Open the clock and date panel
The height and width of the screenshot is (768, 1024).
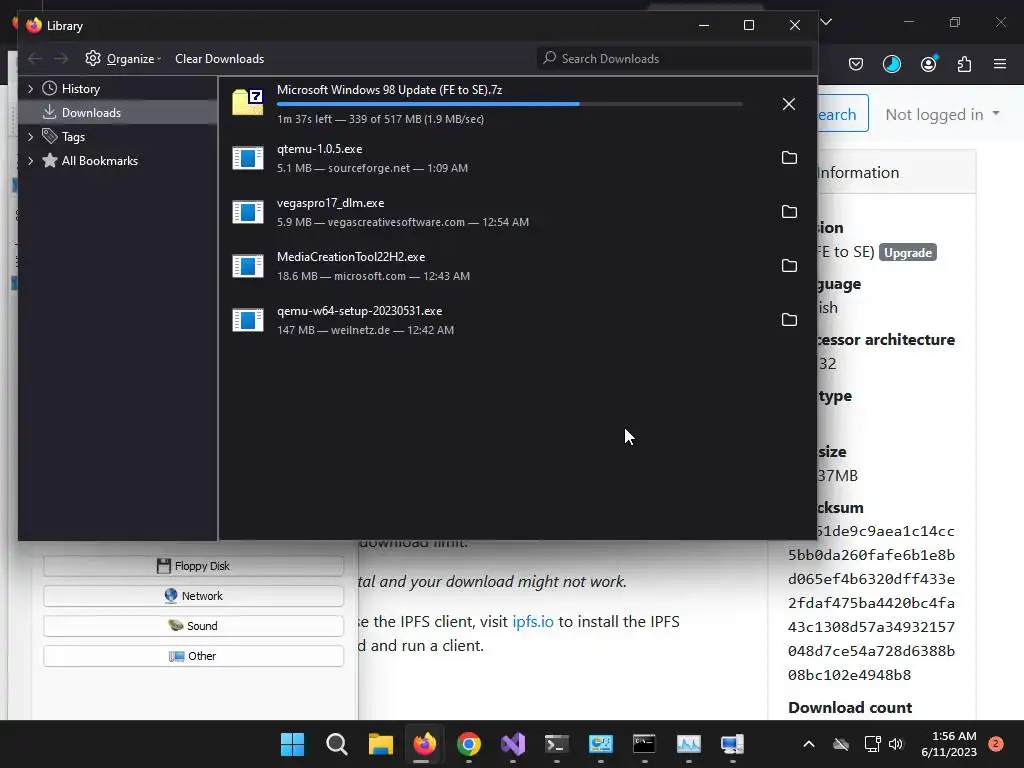[x=949, y=744]
